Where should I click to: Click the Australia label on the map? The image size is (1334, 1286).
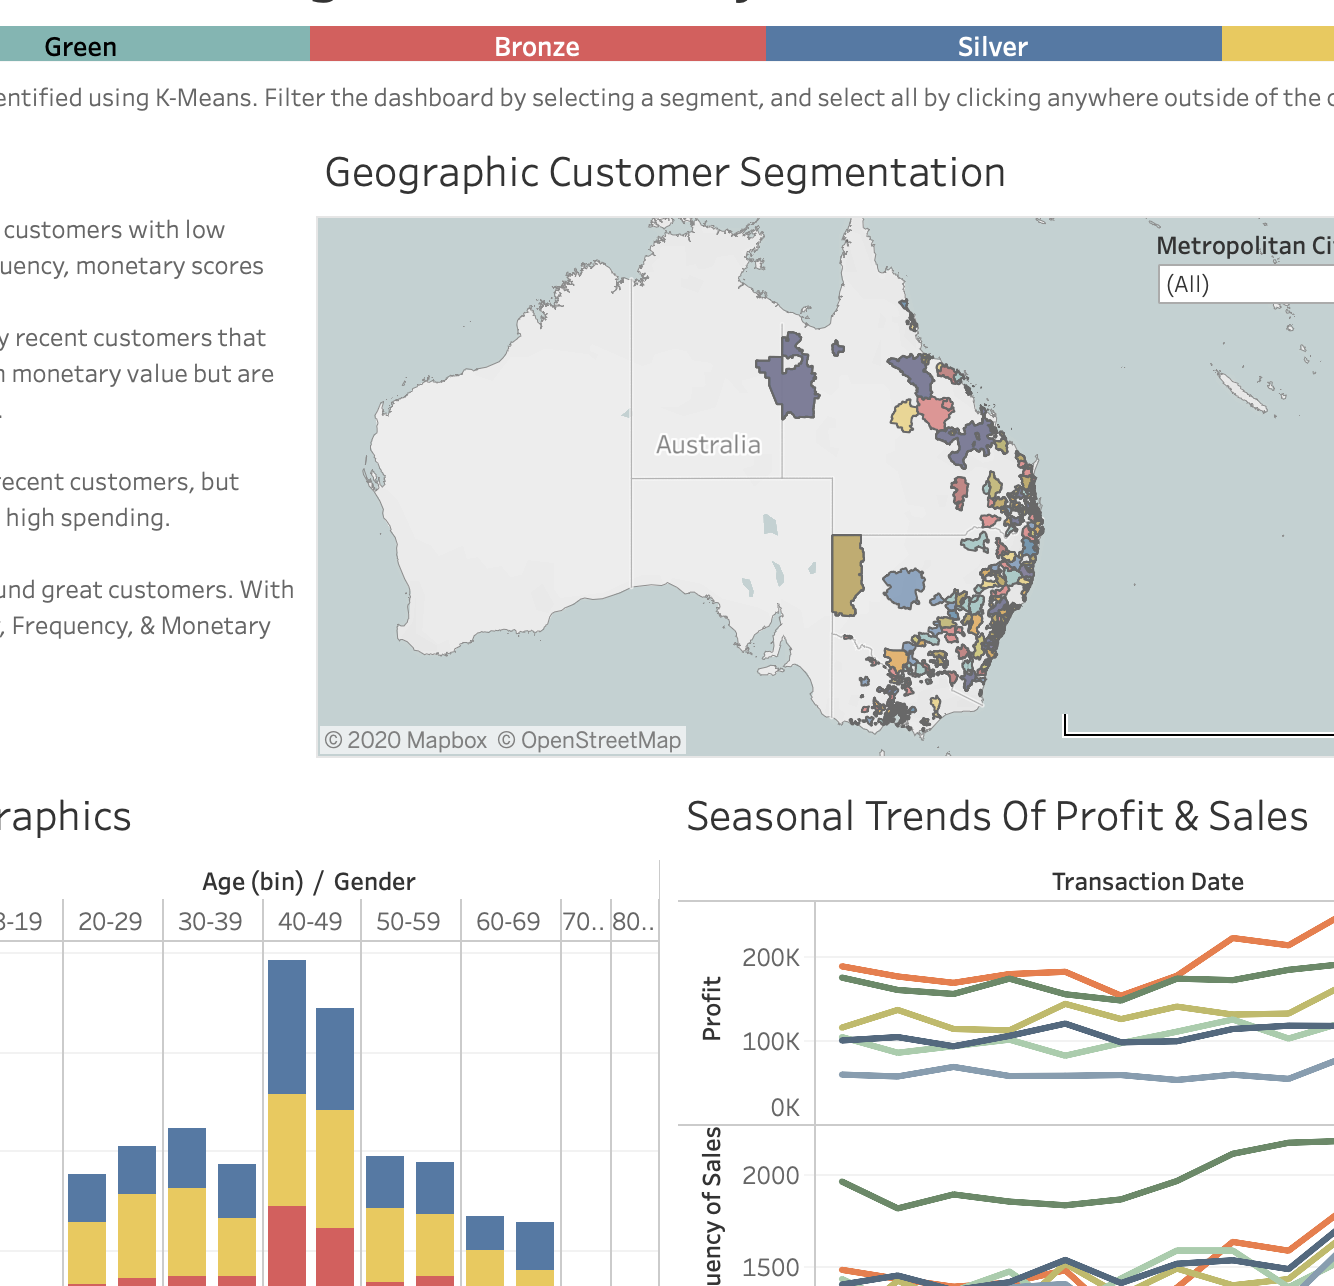(707, 444)
